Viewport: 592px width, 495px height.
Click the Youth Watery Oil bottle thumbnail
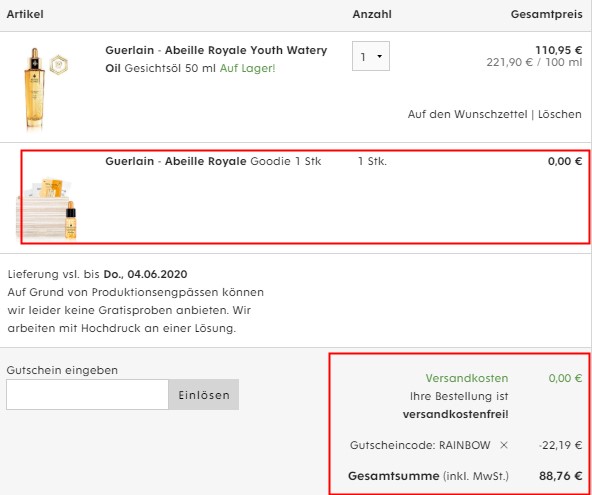click(35, 88)
